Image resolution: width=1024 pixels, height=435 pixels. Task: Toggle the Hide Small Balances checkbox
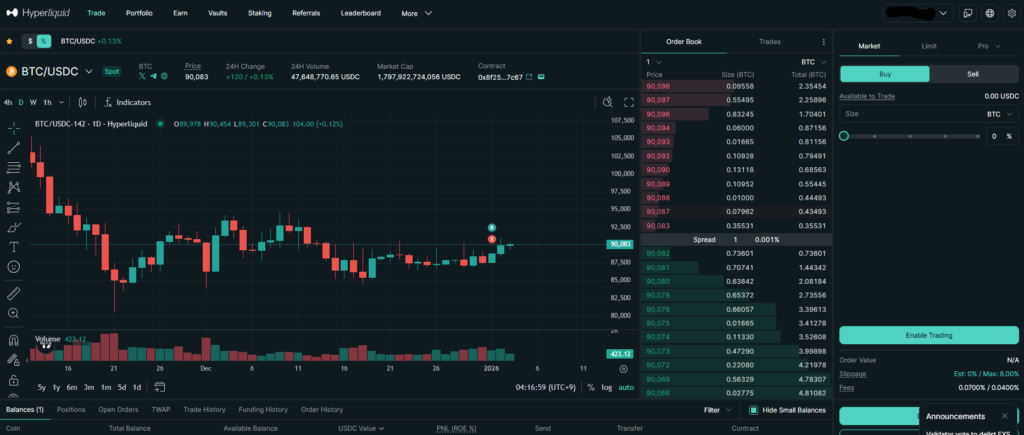pos(754,410)
